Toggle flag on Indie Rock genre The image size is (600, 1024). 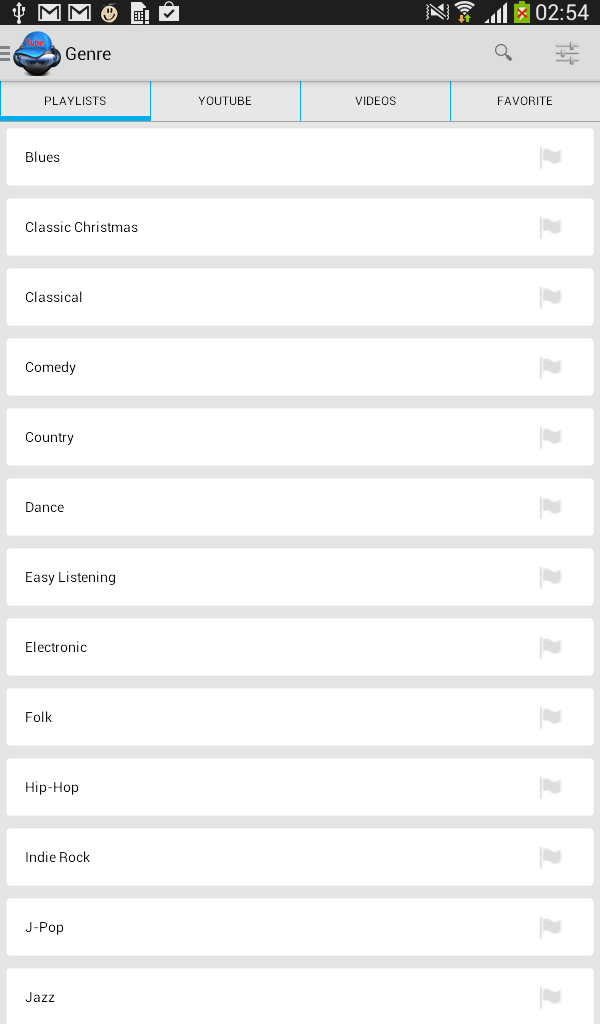pos(550,857)
